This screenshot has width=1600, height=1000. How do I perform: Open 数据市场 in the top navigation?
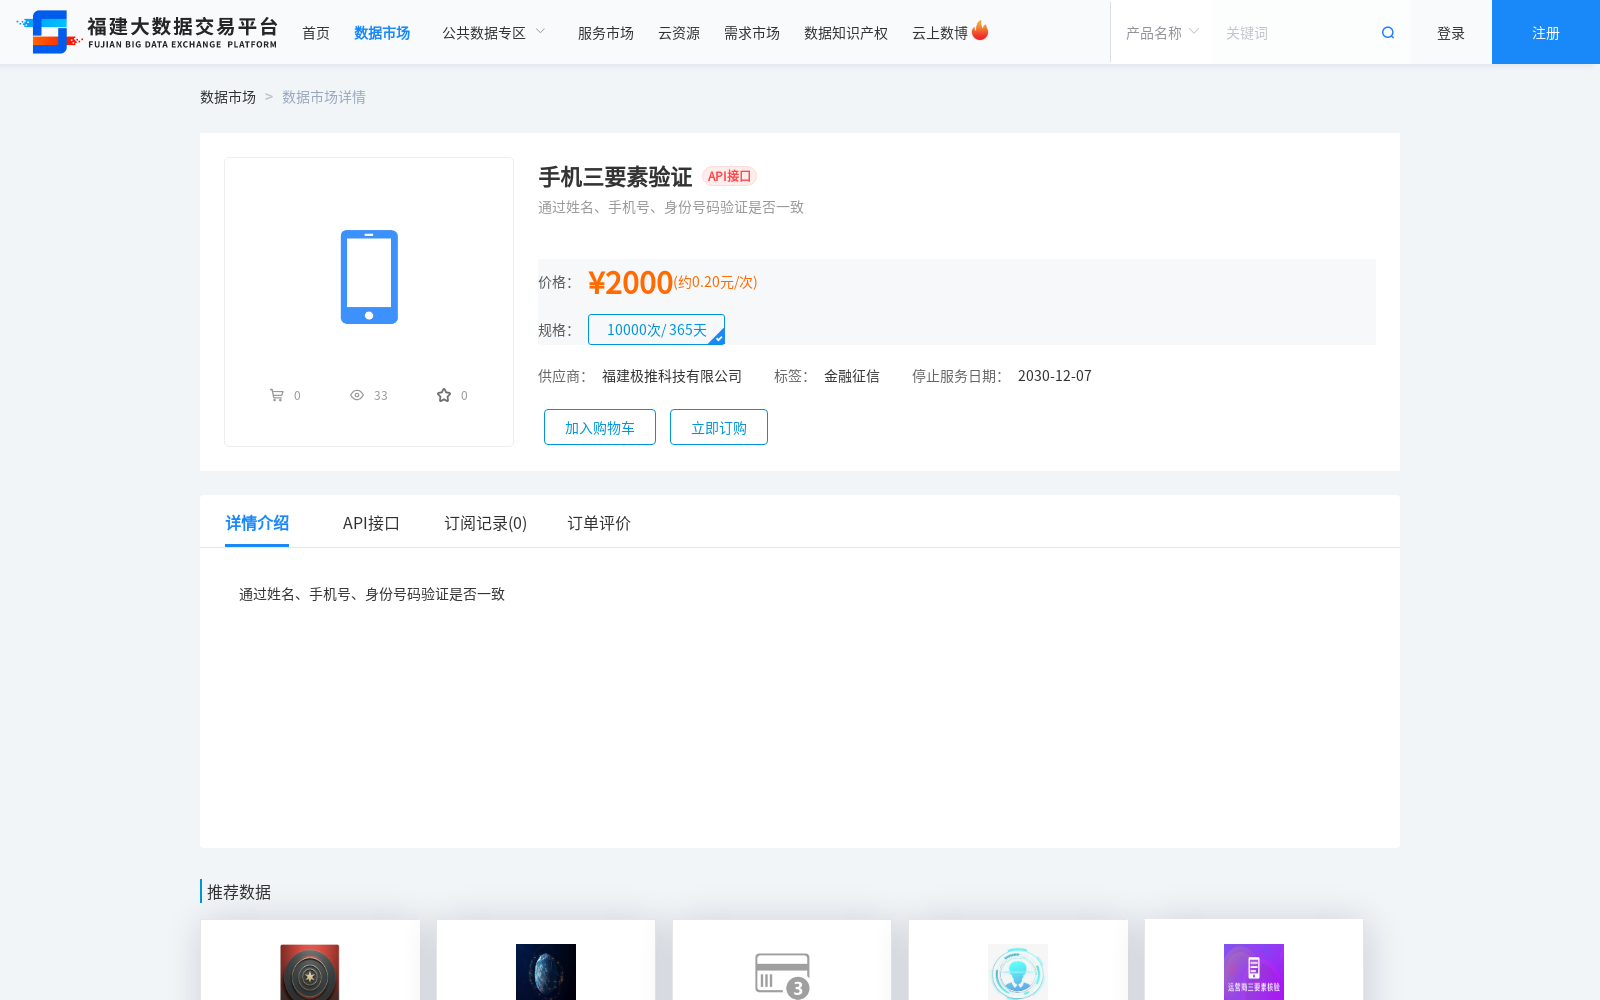(382, 33)
